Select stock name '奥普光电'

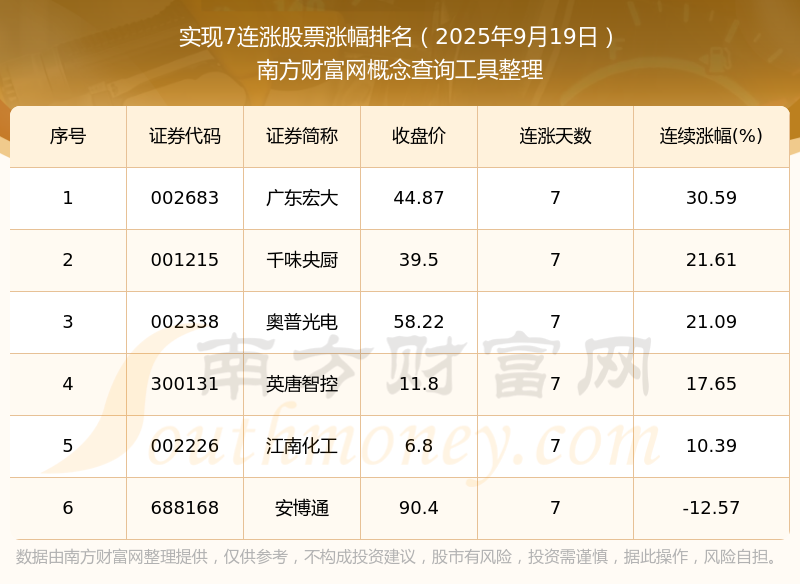(302, 322)
